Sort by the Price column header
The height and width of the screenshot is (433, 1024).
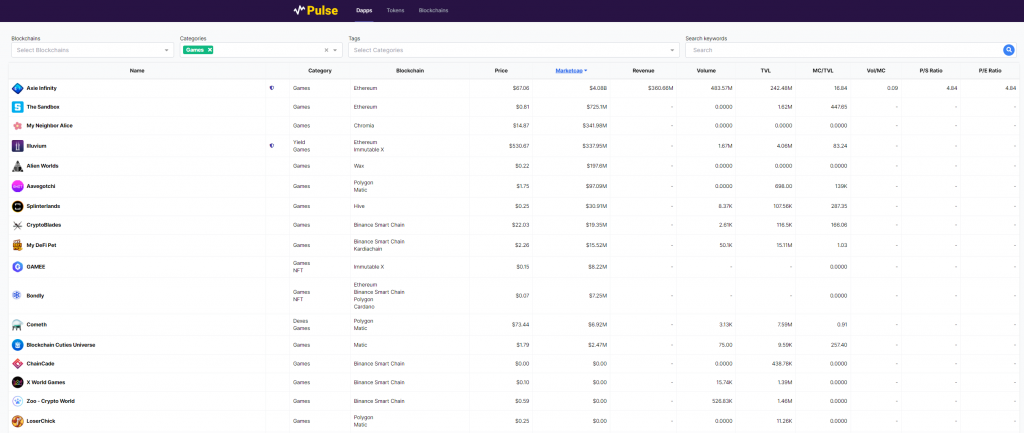[501, 70]
